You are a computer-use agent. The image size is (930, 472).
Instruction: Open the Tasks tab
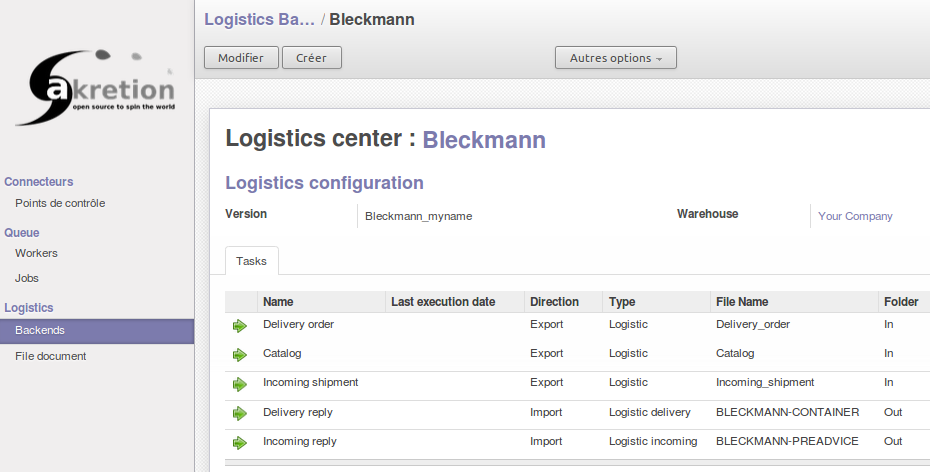(x=251, y=261)
